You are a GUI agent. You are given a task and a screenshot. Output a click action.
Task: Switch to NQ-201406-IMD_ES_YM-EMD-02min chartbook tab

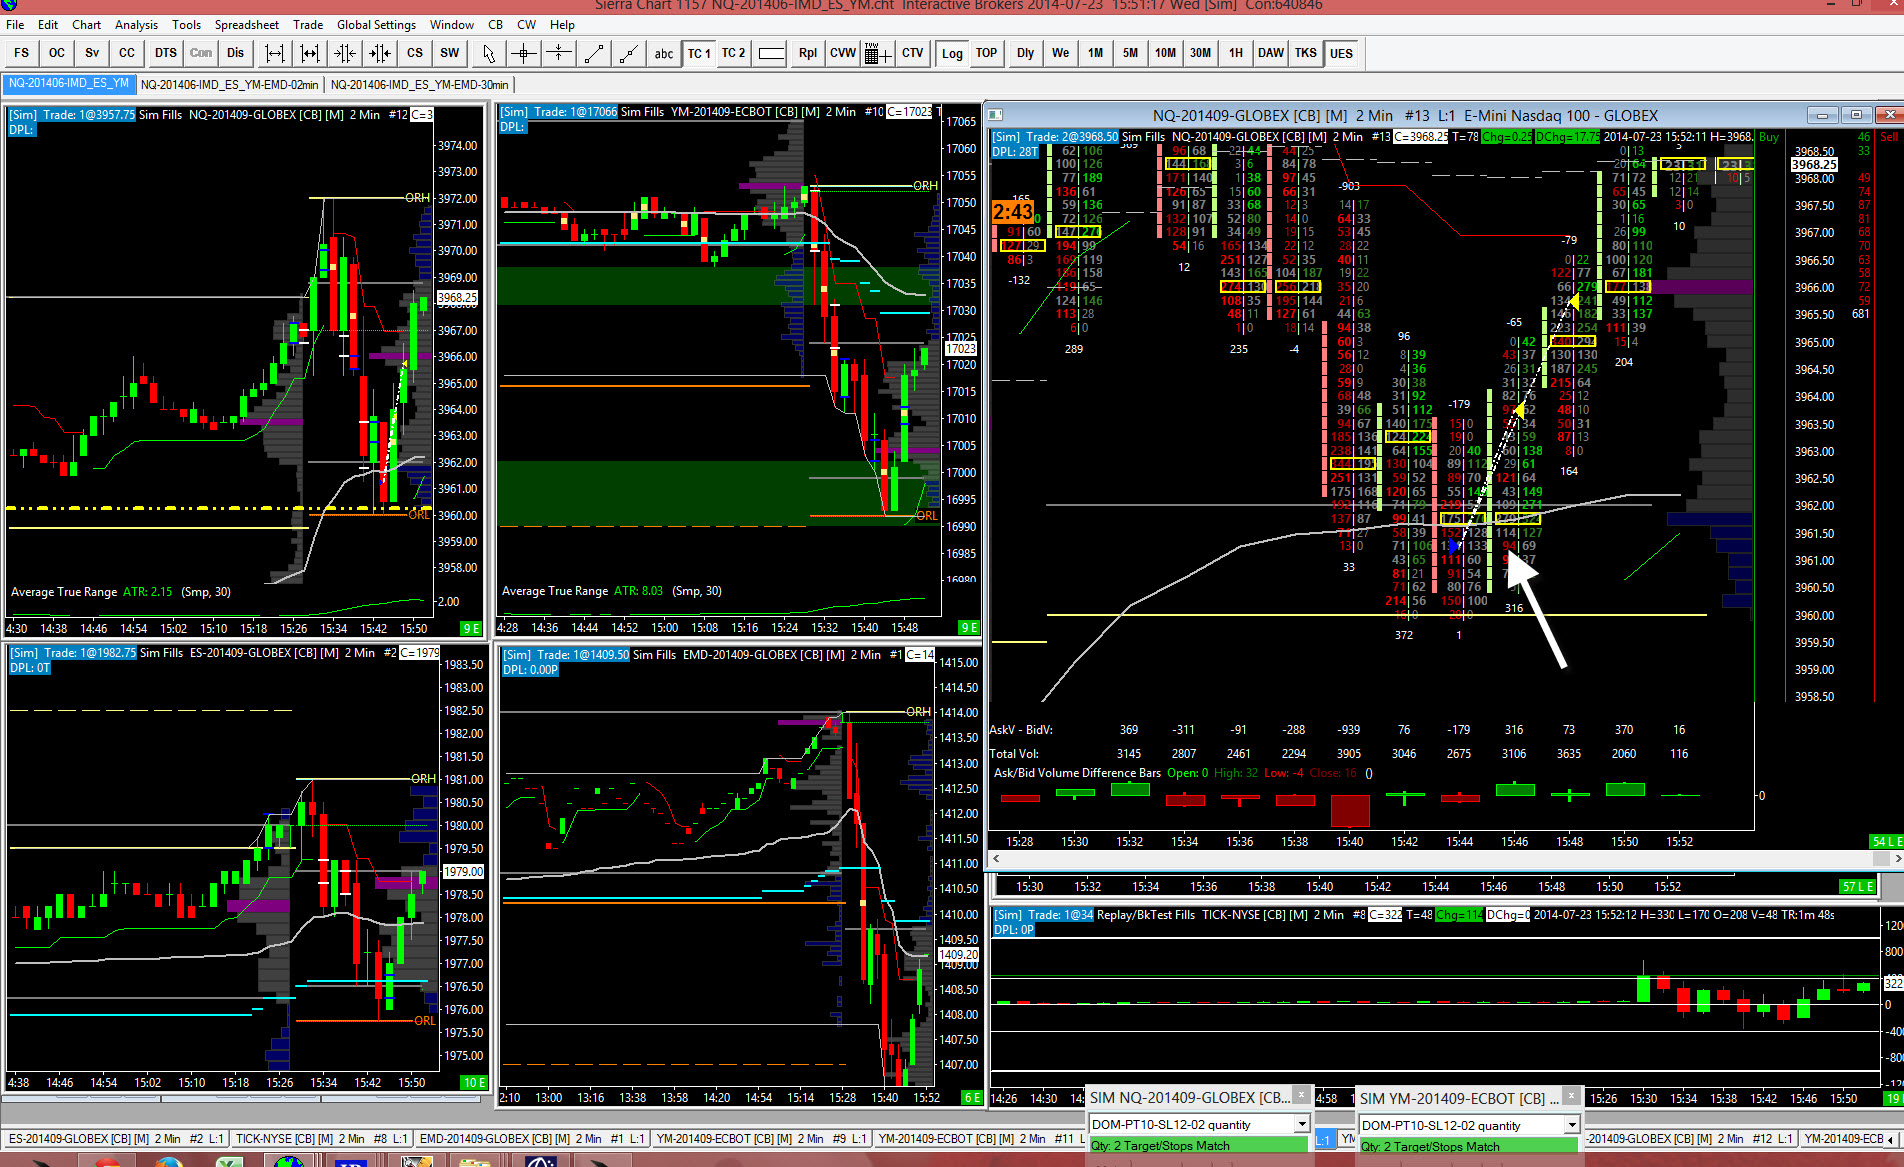[x=229, y=84]
